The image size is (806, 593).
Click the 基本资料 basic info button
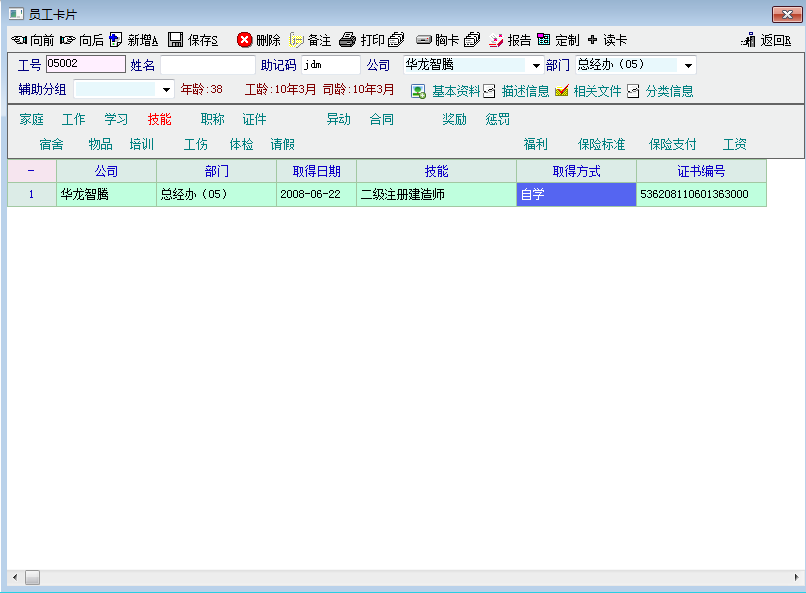pyautogui.click(x=419, y=91)
